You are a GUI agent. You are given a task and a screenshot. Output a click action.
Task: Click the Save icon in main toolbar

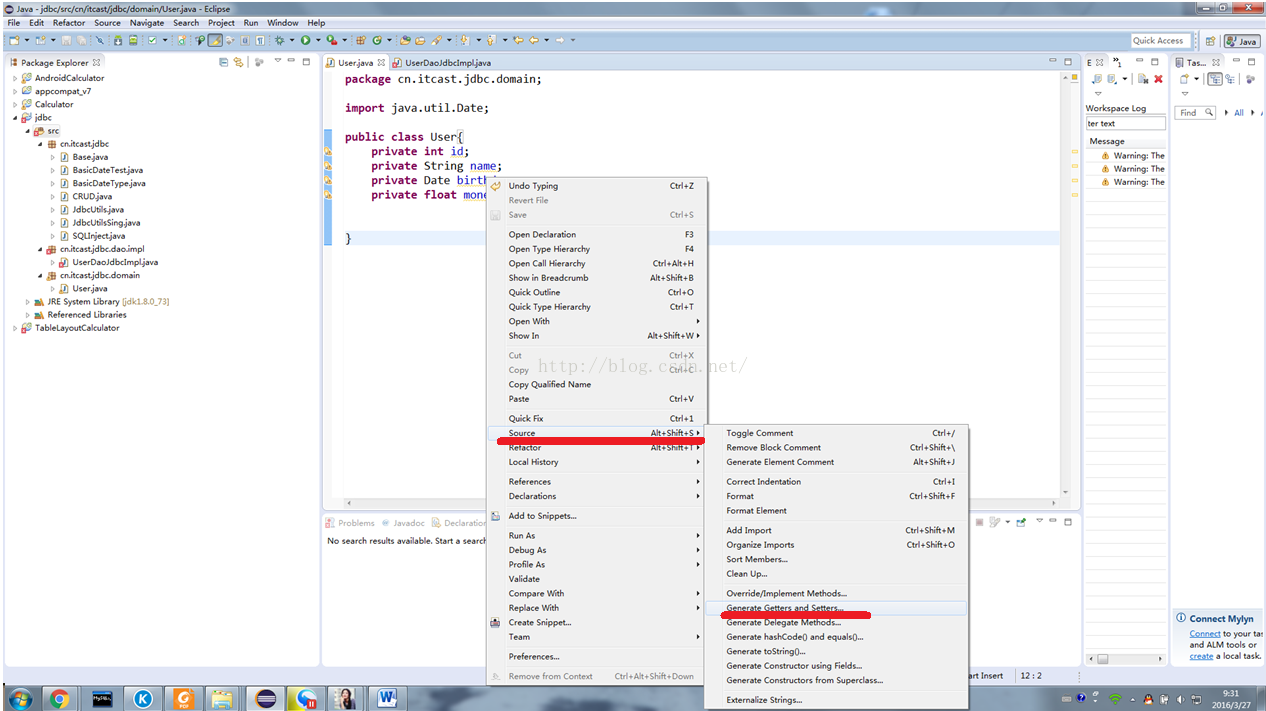[x=66, y=40]
